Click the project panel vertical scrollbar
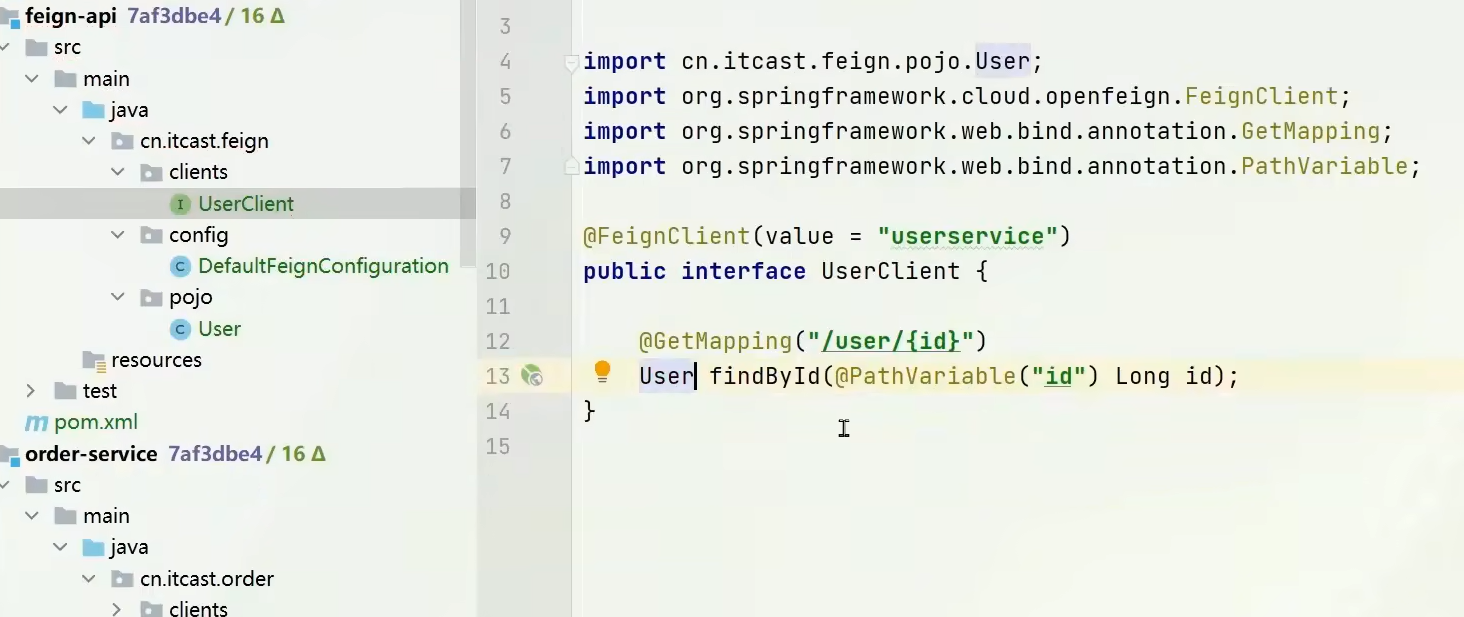This screenshot has height=617, width=1464. [x=467, y=130]
